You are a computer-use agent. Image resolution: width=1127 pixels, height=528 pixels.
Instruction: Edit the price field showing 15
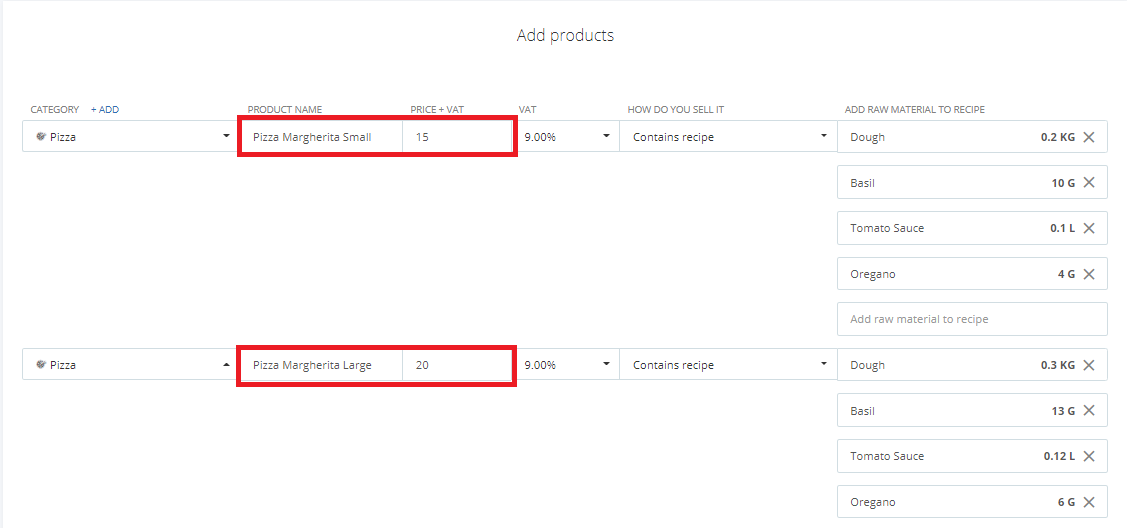coord(458,136)
